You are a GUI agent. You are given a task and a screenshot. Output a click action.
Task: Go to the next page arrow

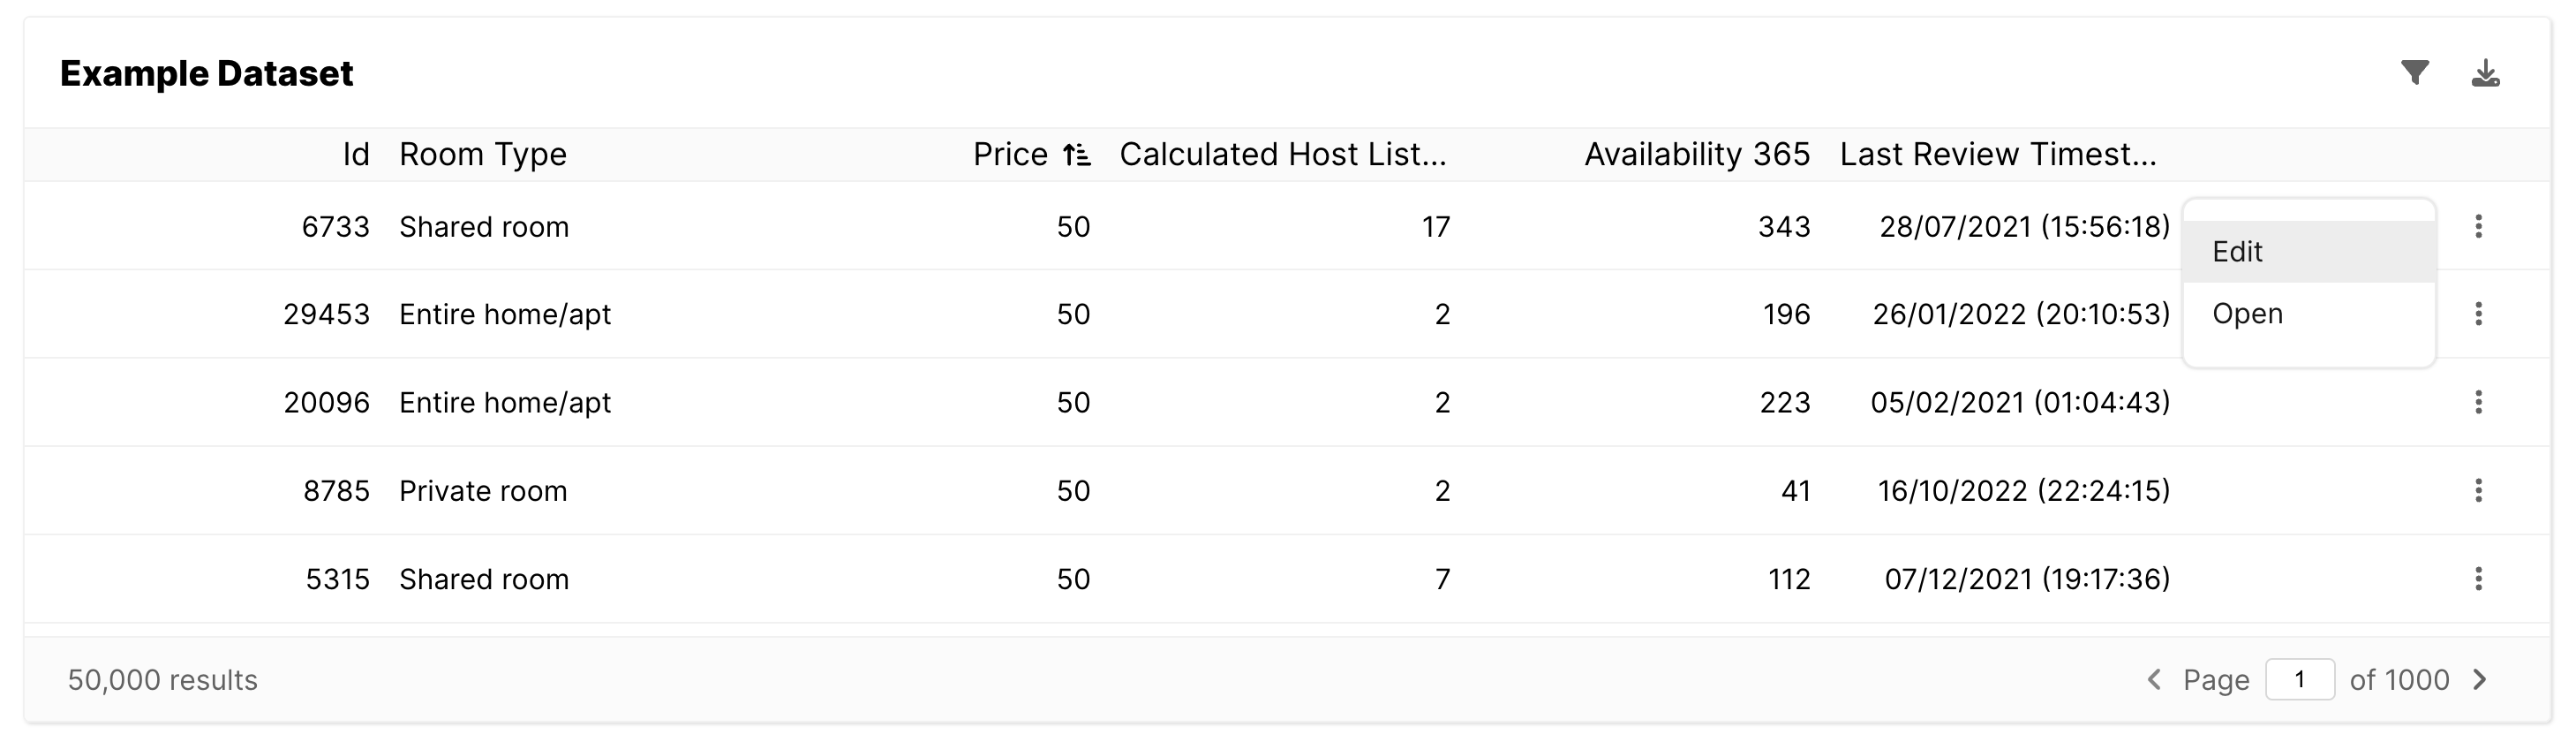pyautogui.click(x=2480, y=680)
